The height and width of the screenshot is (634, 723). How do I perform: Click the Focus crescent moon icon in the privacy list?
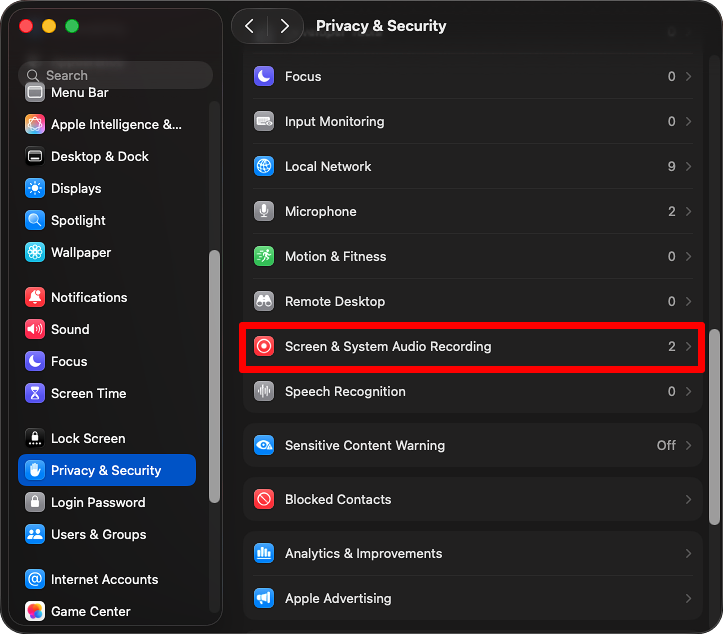[264, 76]
